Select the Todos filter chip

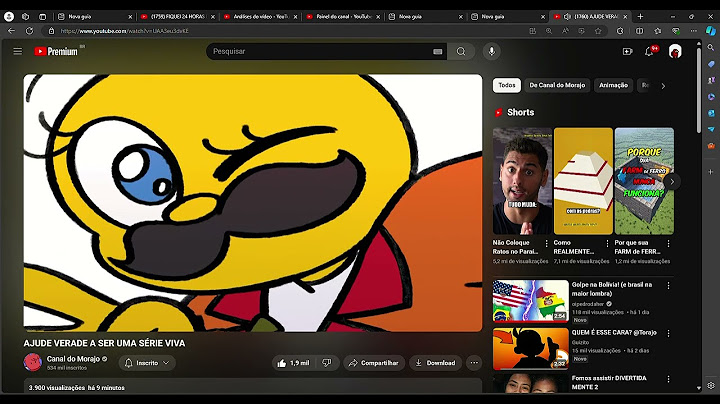click(506, 85)
